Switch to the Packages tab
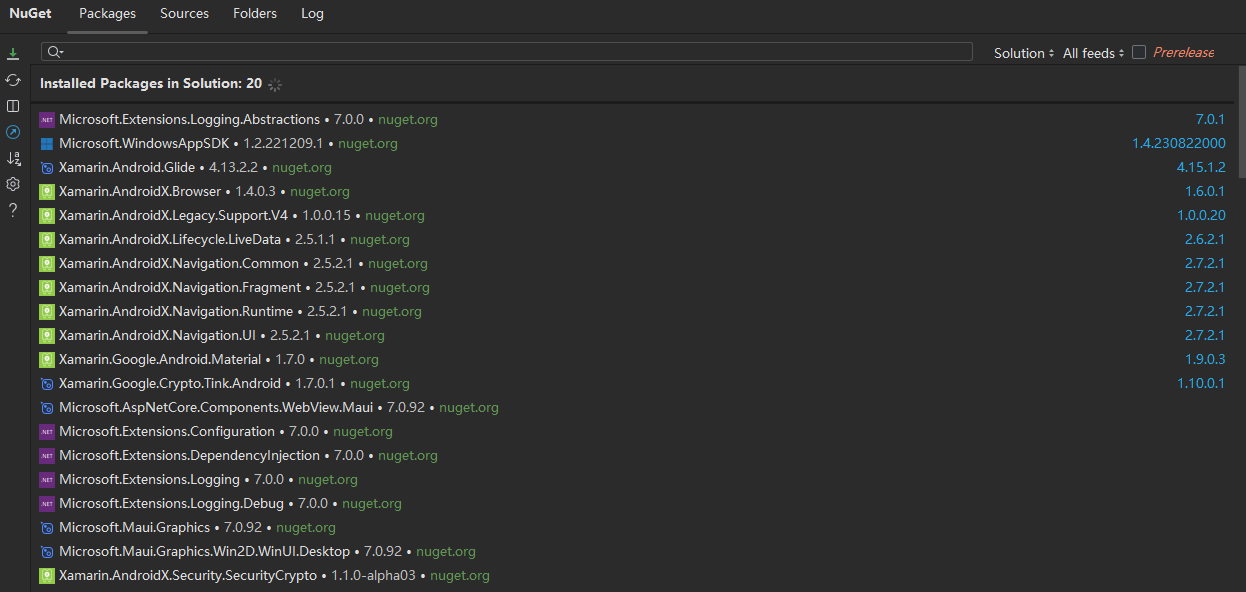Viewport: 1246px width, 592px height. (x=107, y=14)
